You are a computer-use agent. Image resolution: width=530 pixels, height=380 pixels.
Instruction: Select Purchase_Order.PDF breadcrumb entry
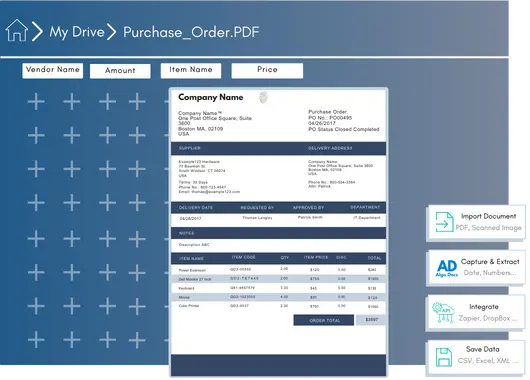point(191,32)
